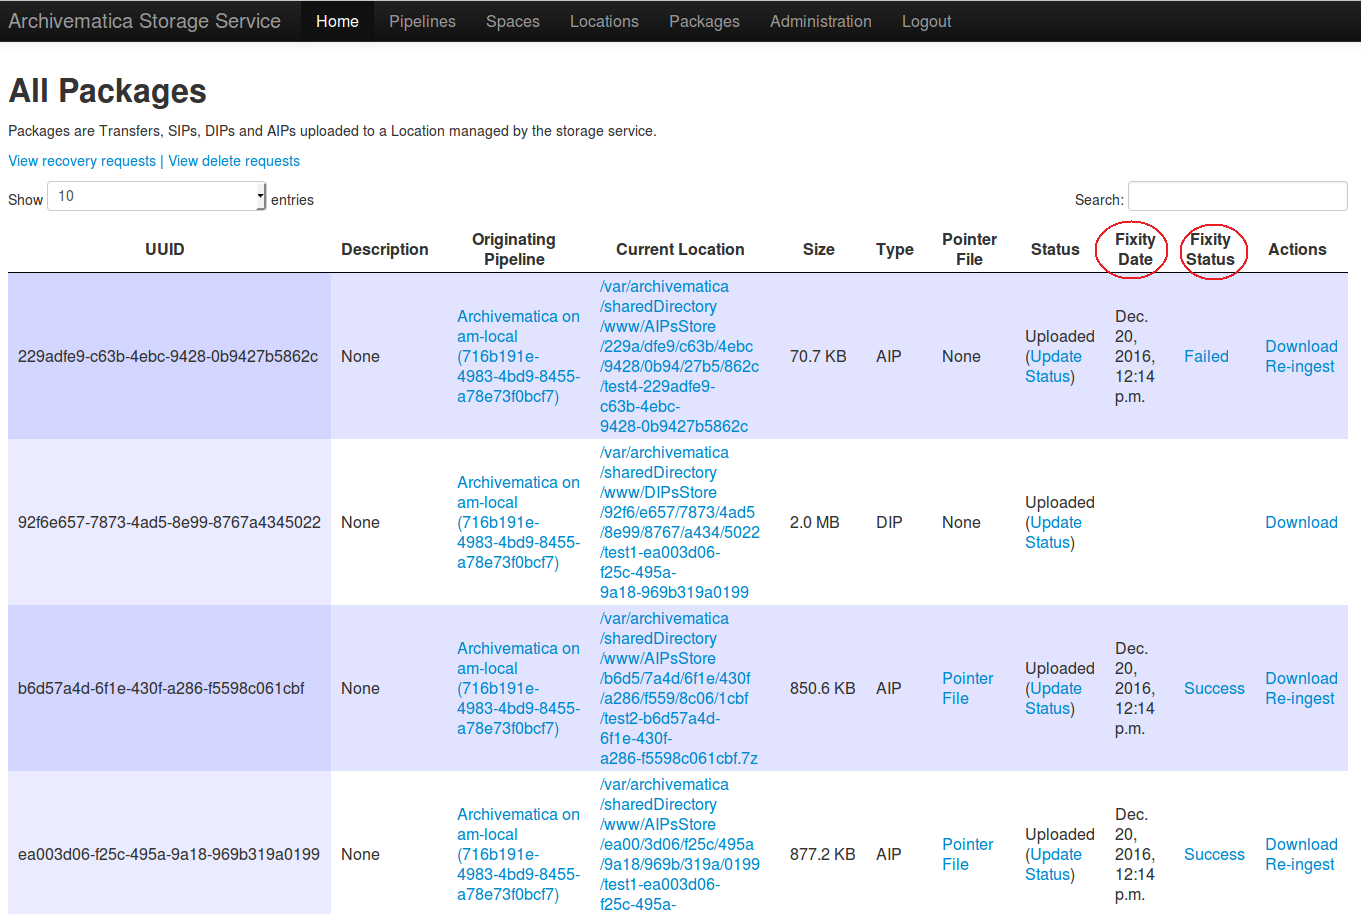Log out using the Logout link
Viewport: 1361px width, 914px height.
[926, 21]
